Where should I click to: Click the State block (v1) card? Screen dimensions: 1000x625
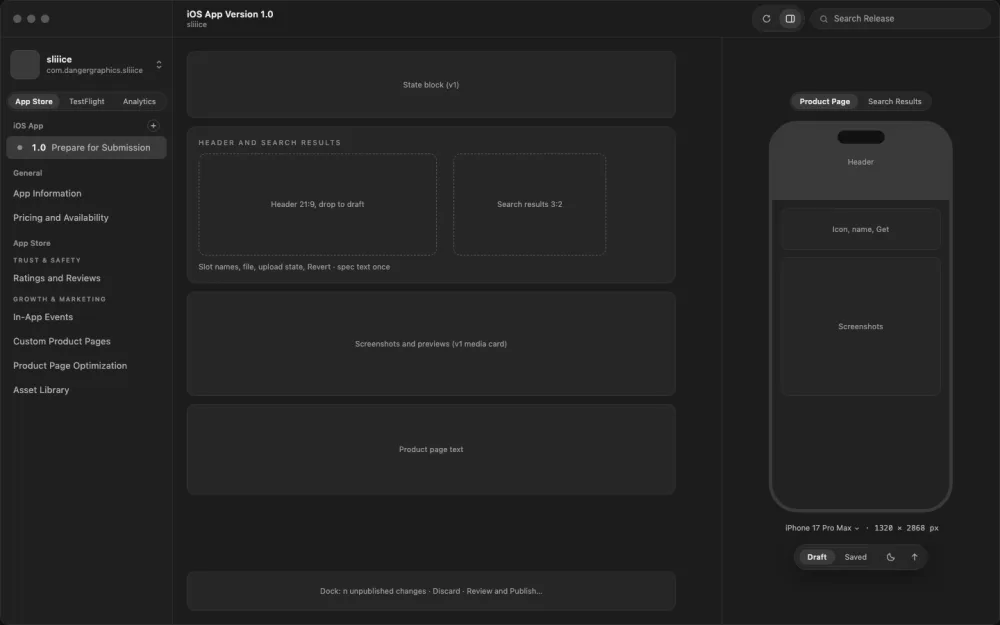(x=431, y=85)
